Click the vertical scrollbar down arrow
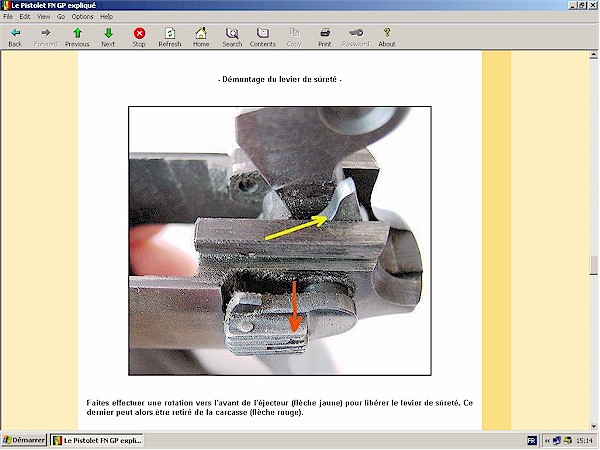 click(x=593, y=425)
